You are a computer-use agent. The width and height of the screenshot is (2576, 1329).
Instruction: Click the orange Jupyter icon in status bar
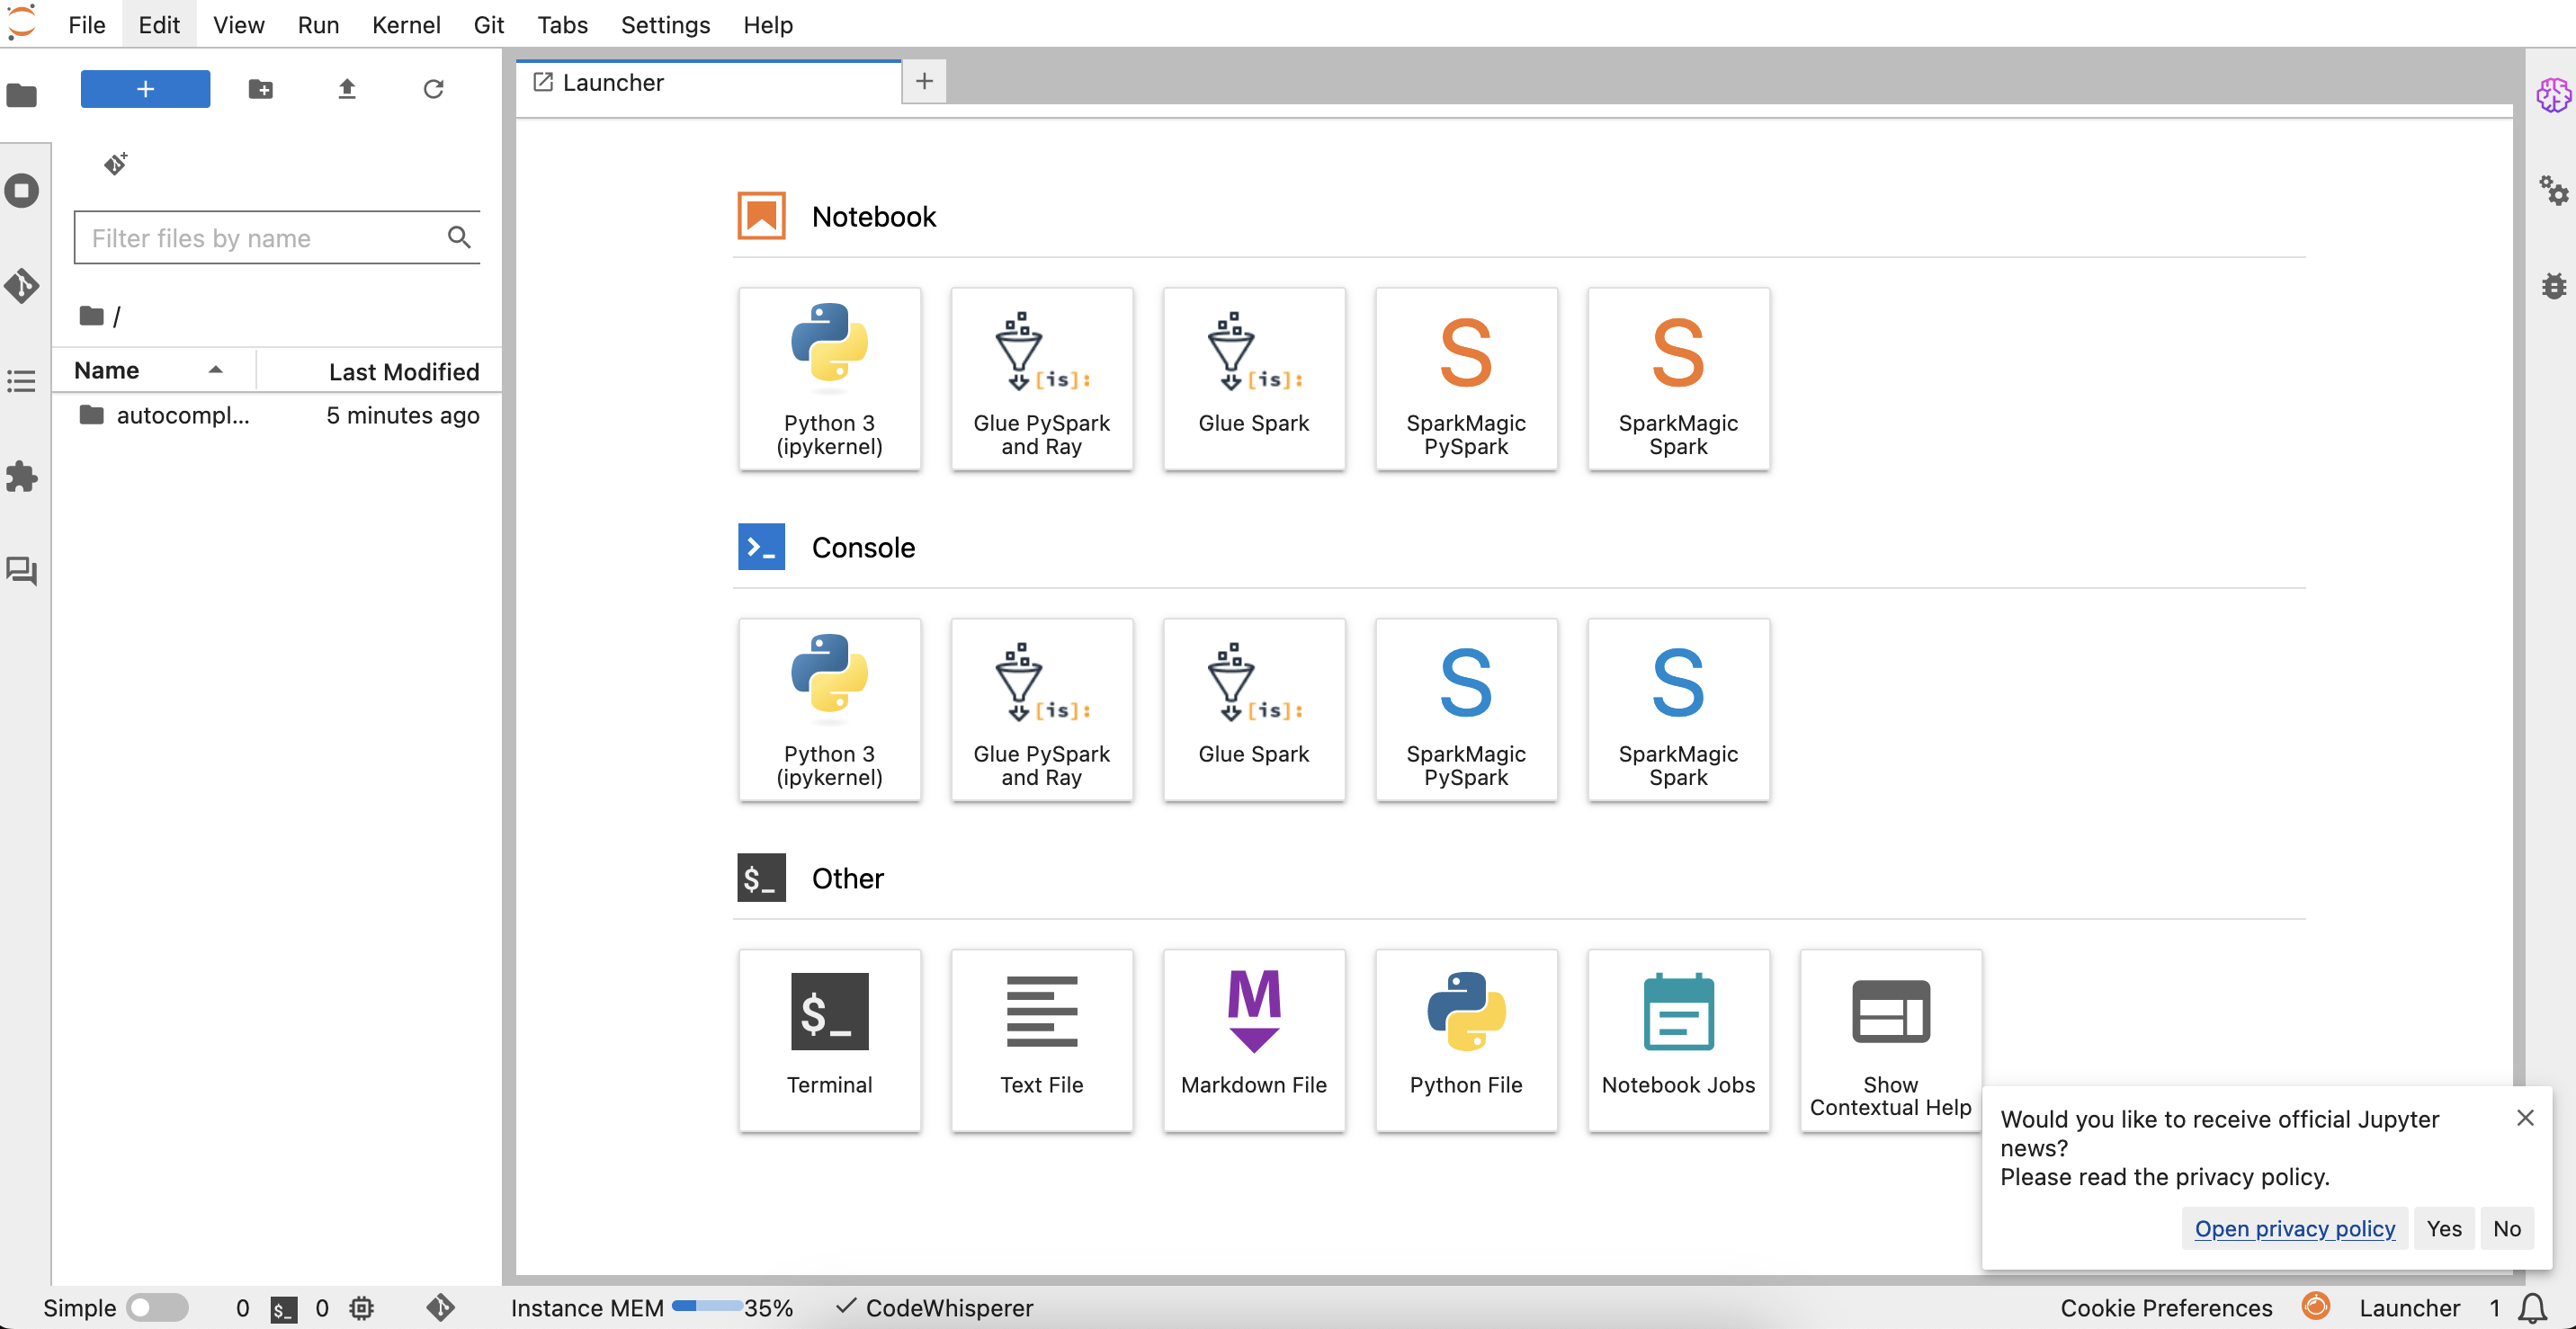coord(2315,1306)
